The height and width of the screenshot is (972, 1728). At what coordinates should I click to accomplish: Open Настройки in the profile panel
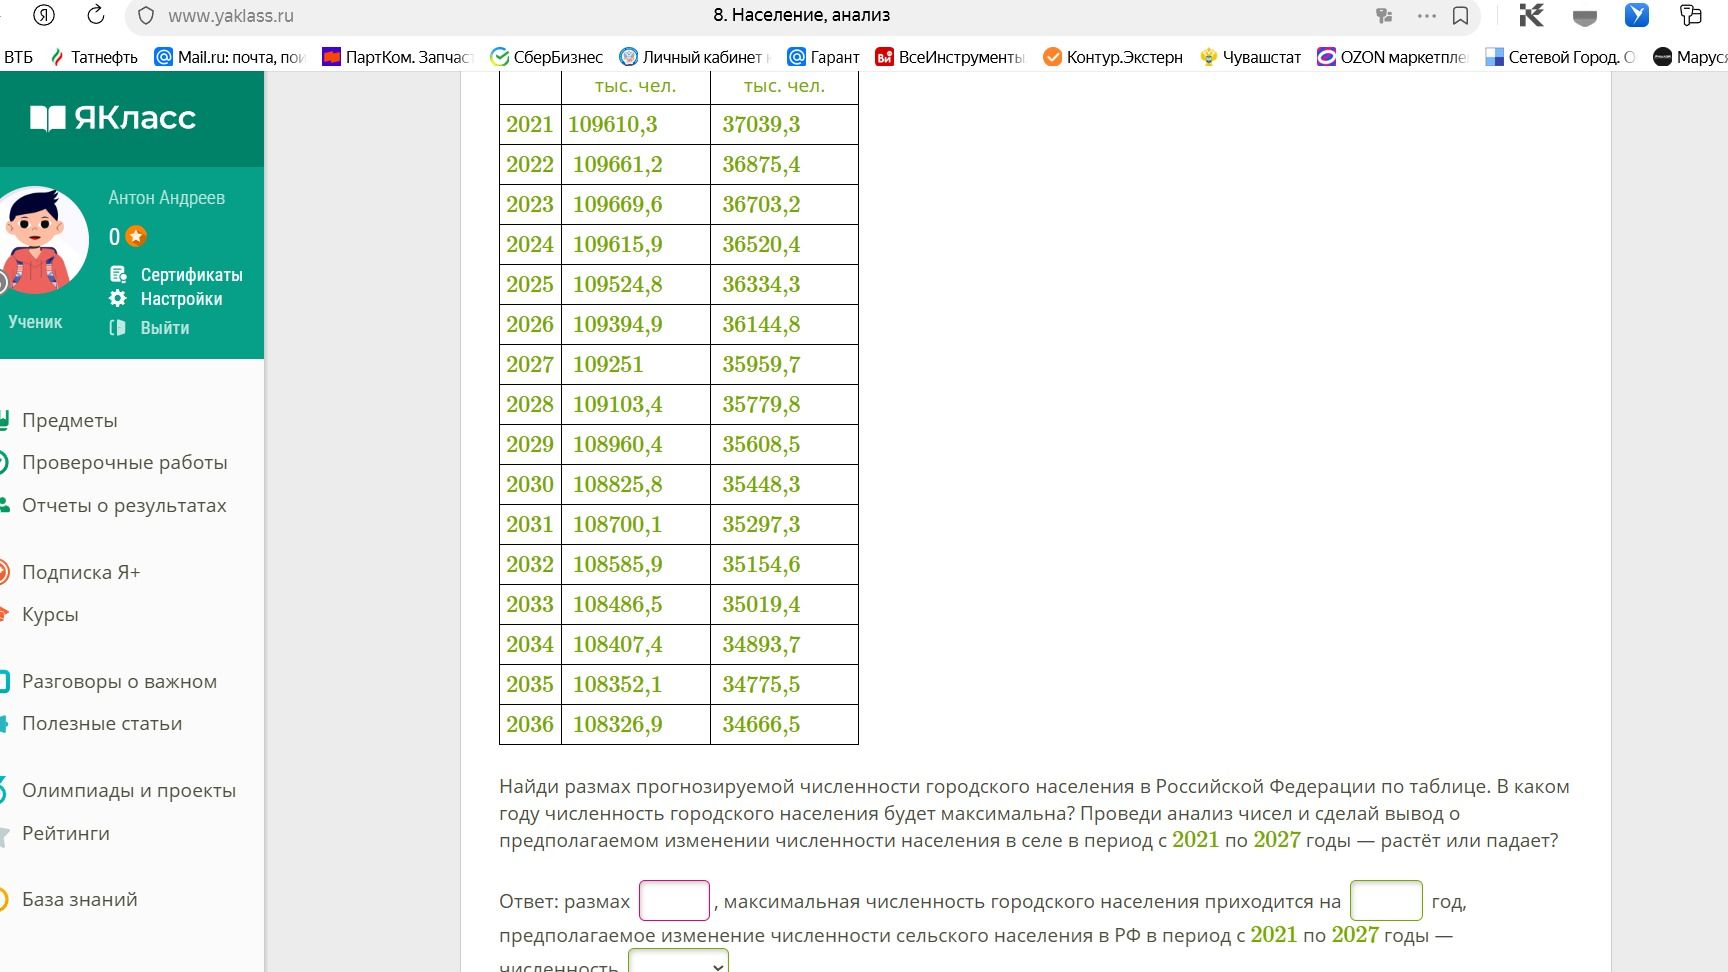[181, 298]
